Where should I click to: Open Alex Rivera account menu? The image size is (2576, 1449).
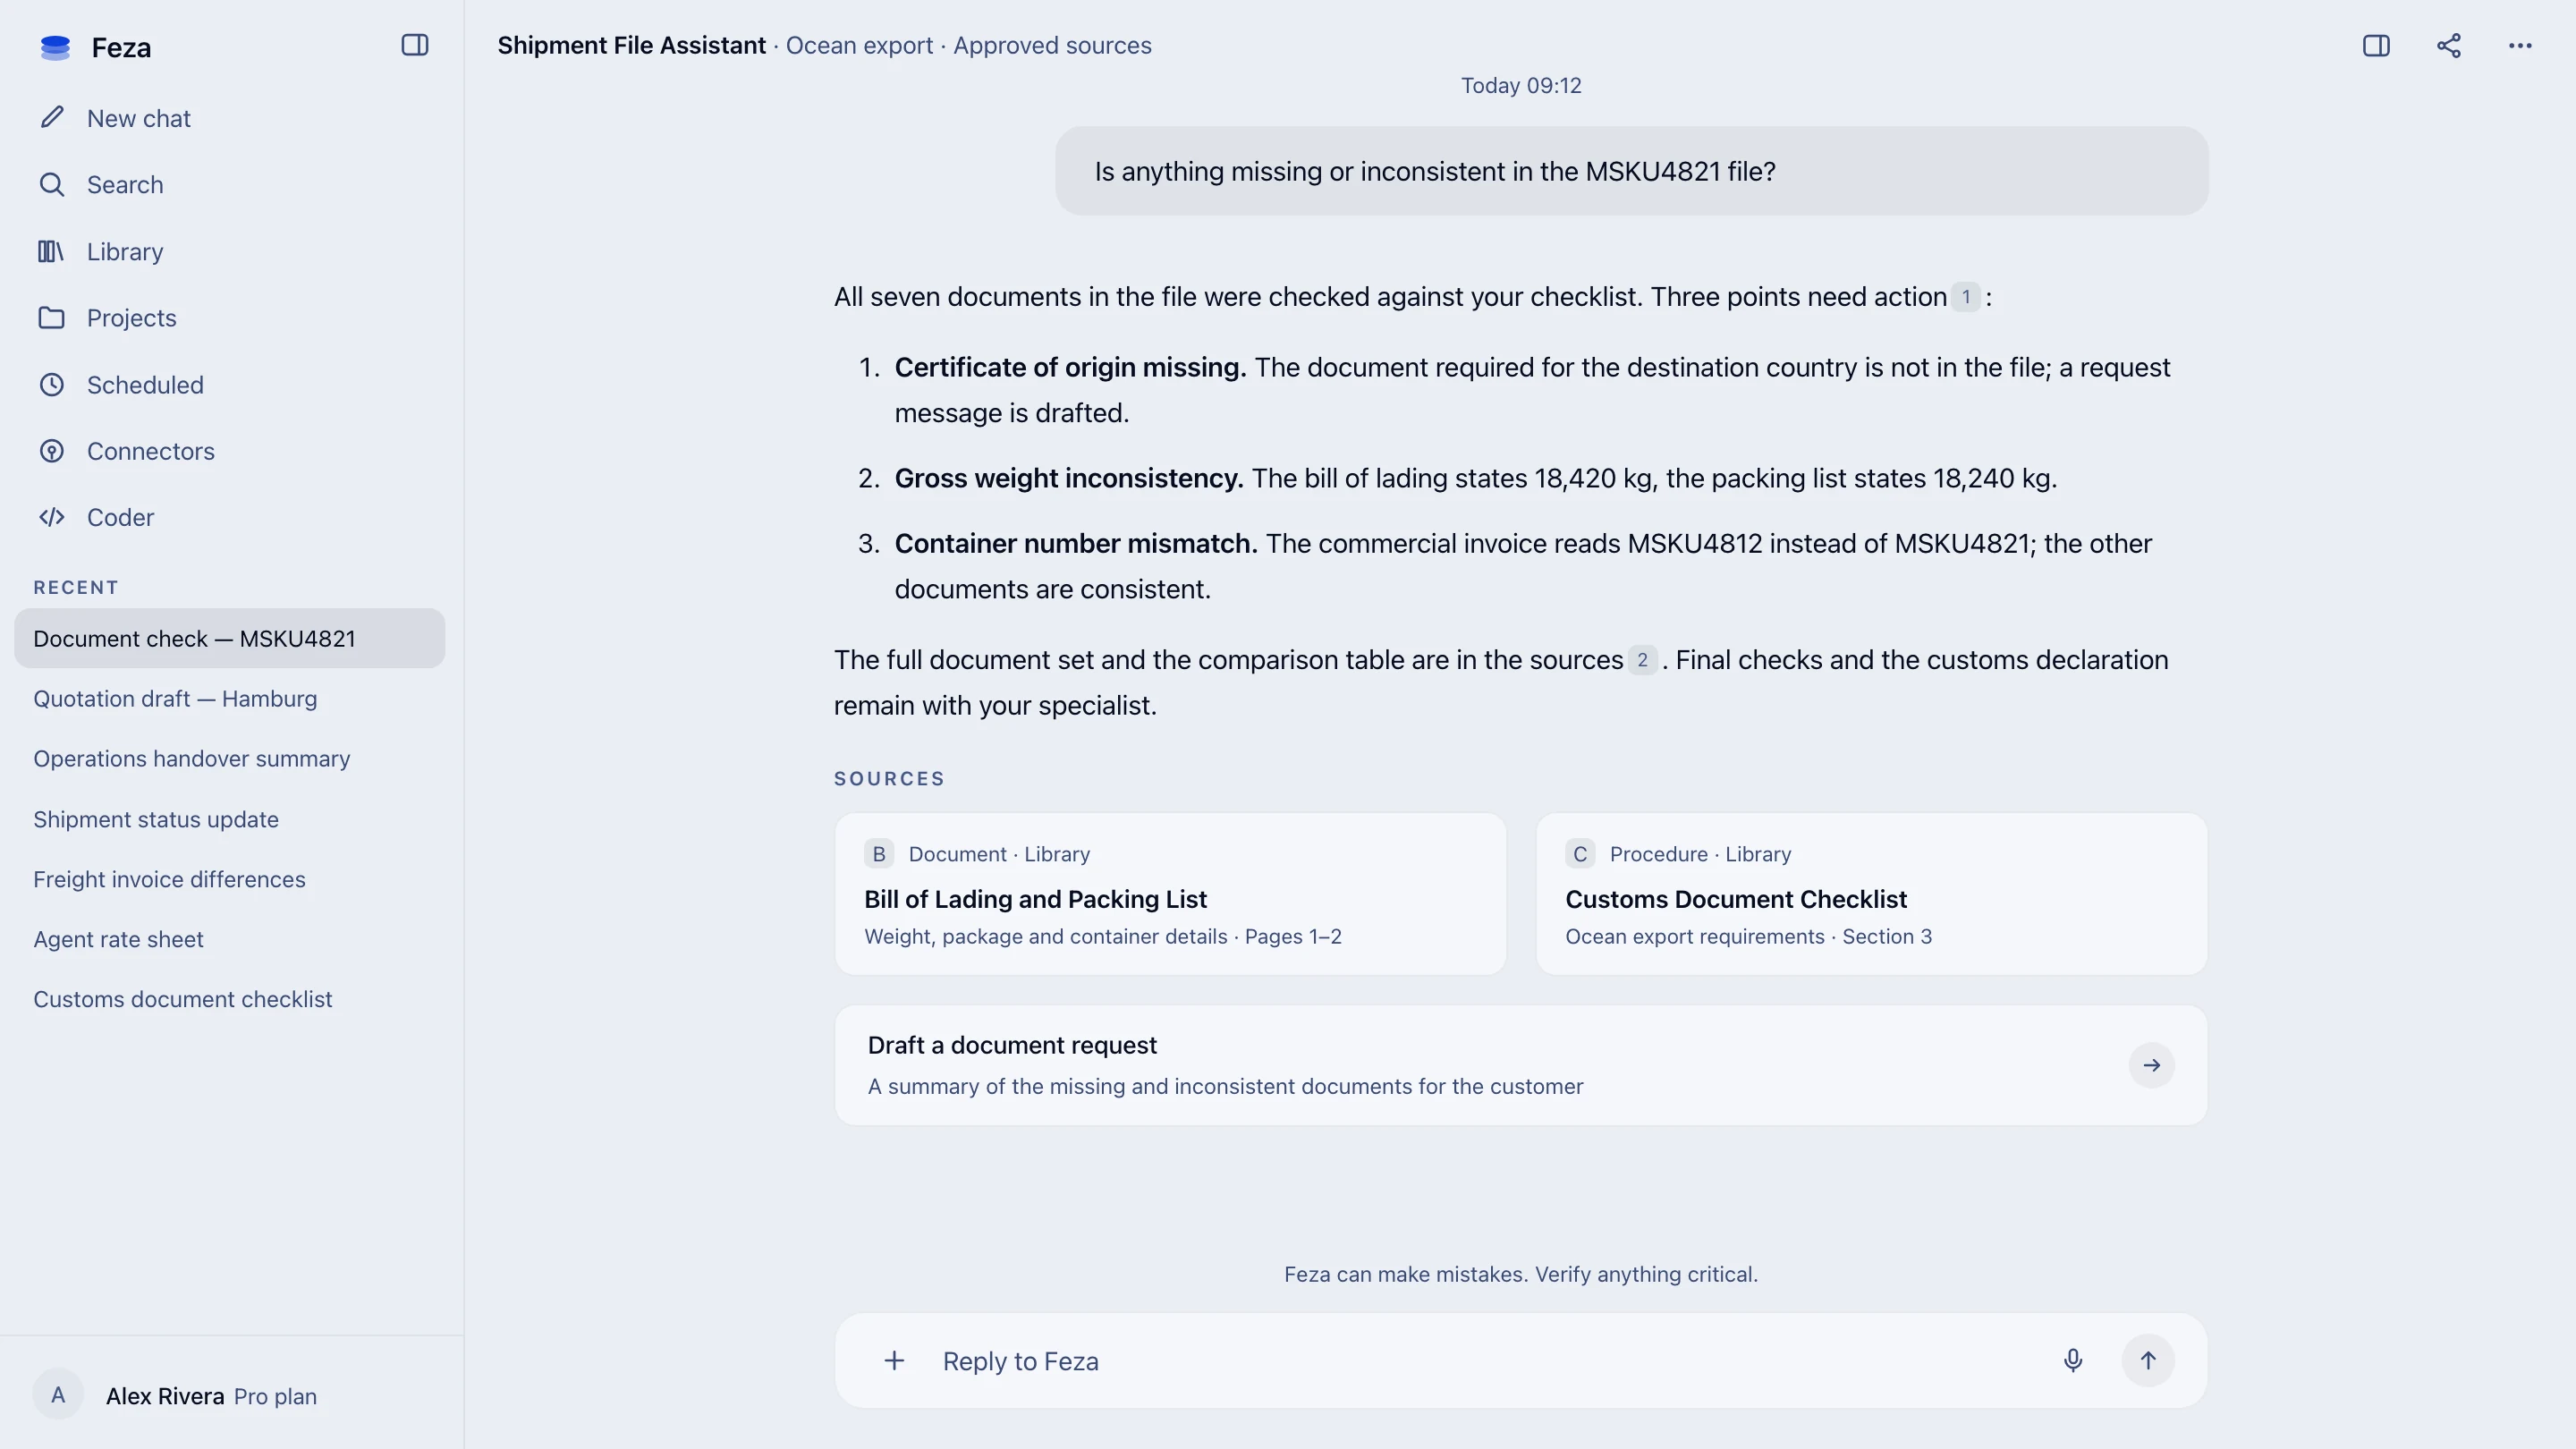click(231, 1396)
